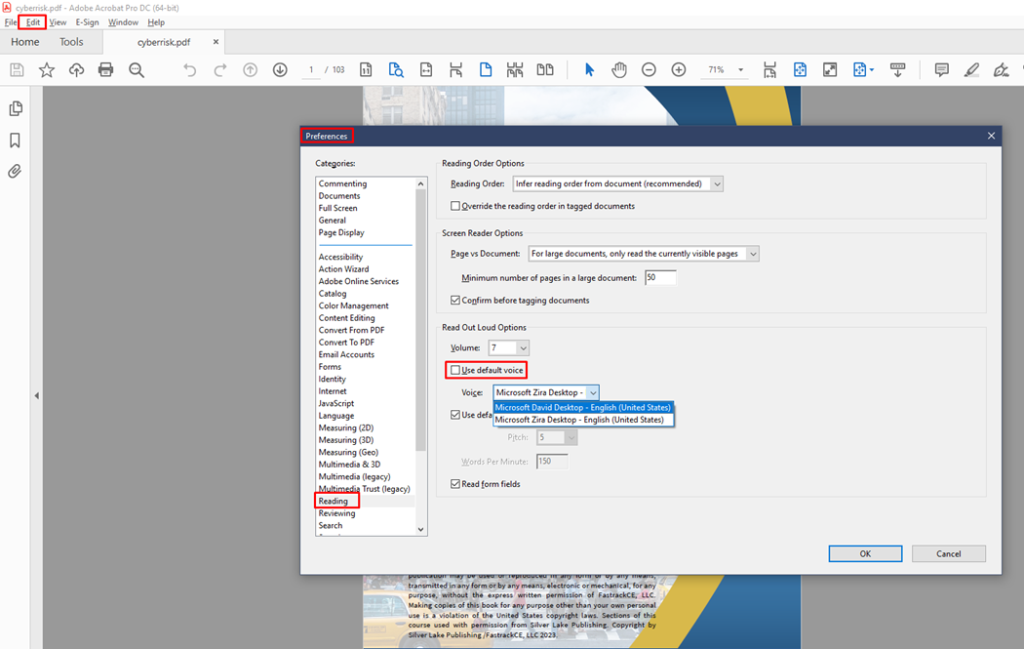Open the Attachments paperclip panel icon
This screenshot has width=1024, height=649.
tap(14, 171)
